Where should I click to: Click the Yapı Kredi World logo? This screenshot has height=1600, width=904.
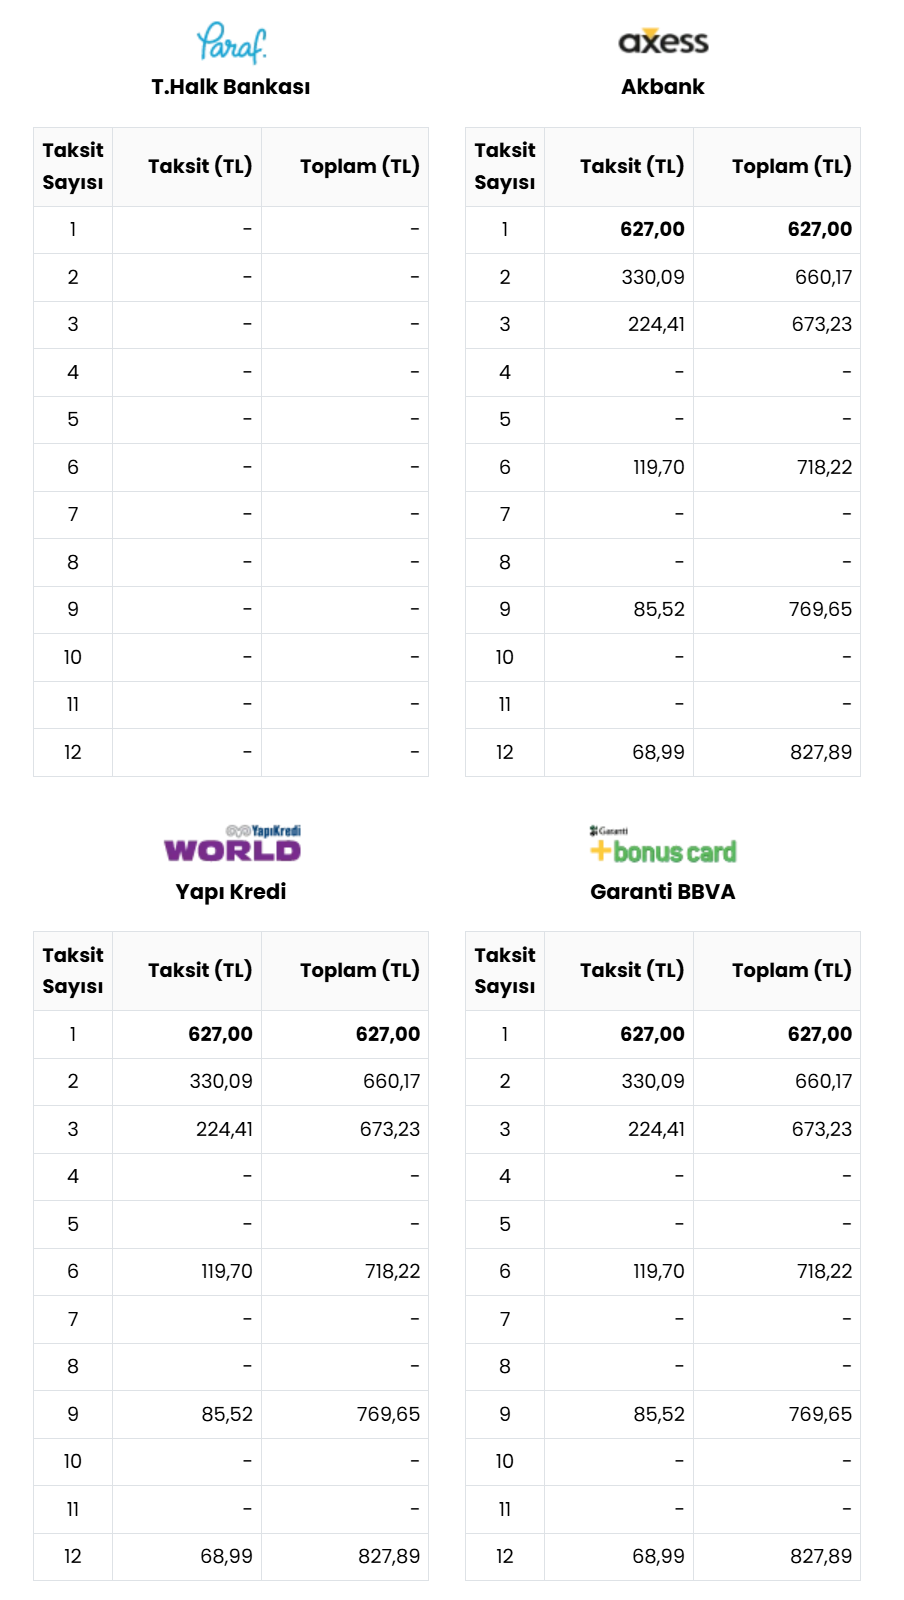pos(232,843)
